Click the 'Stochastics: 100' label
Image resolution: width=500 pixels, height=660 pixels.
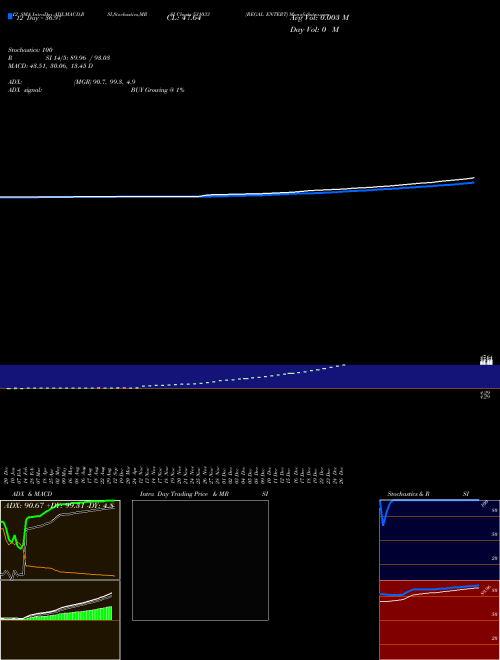point(30,50)
